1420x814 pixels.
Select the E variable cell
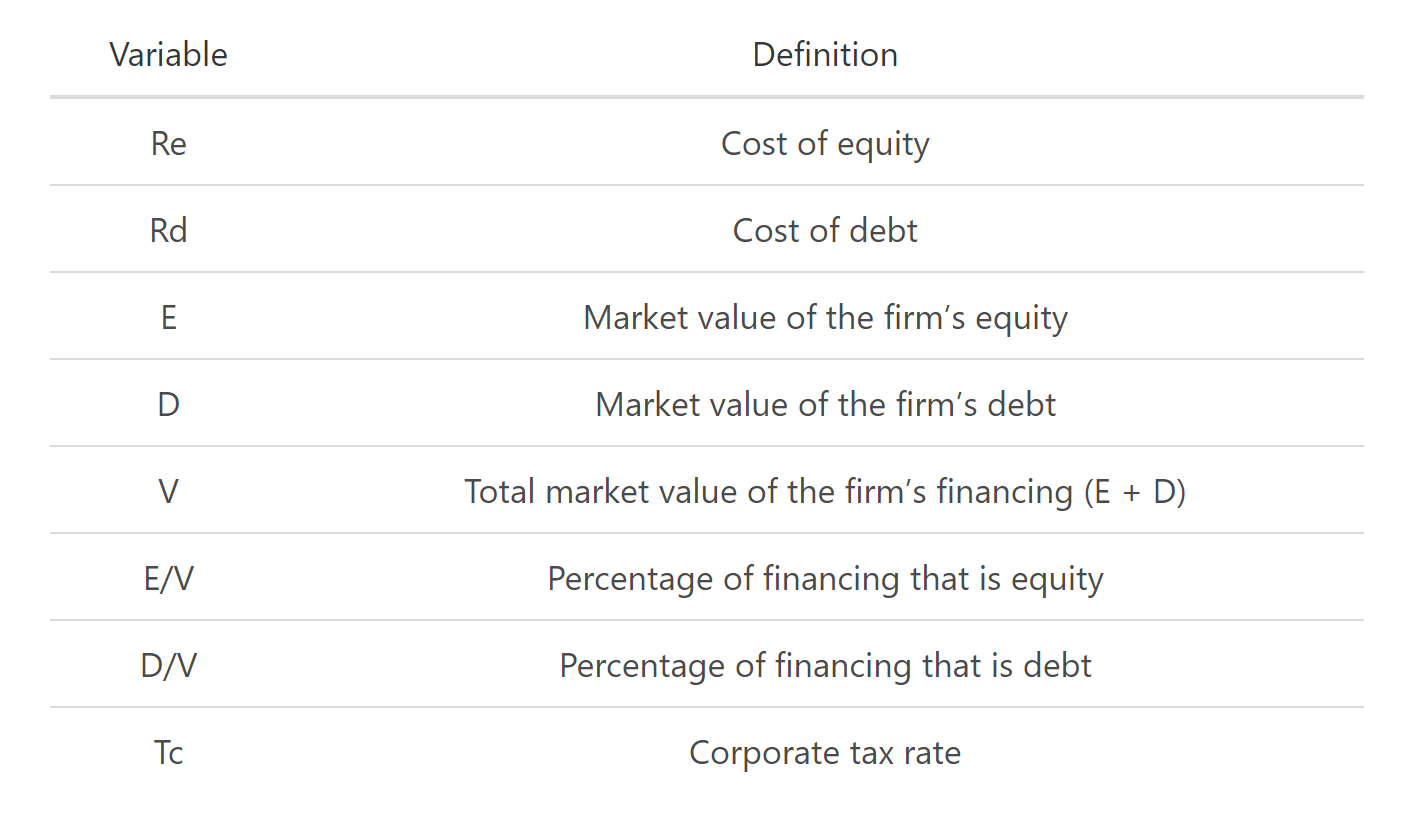coord(168,317)
